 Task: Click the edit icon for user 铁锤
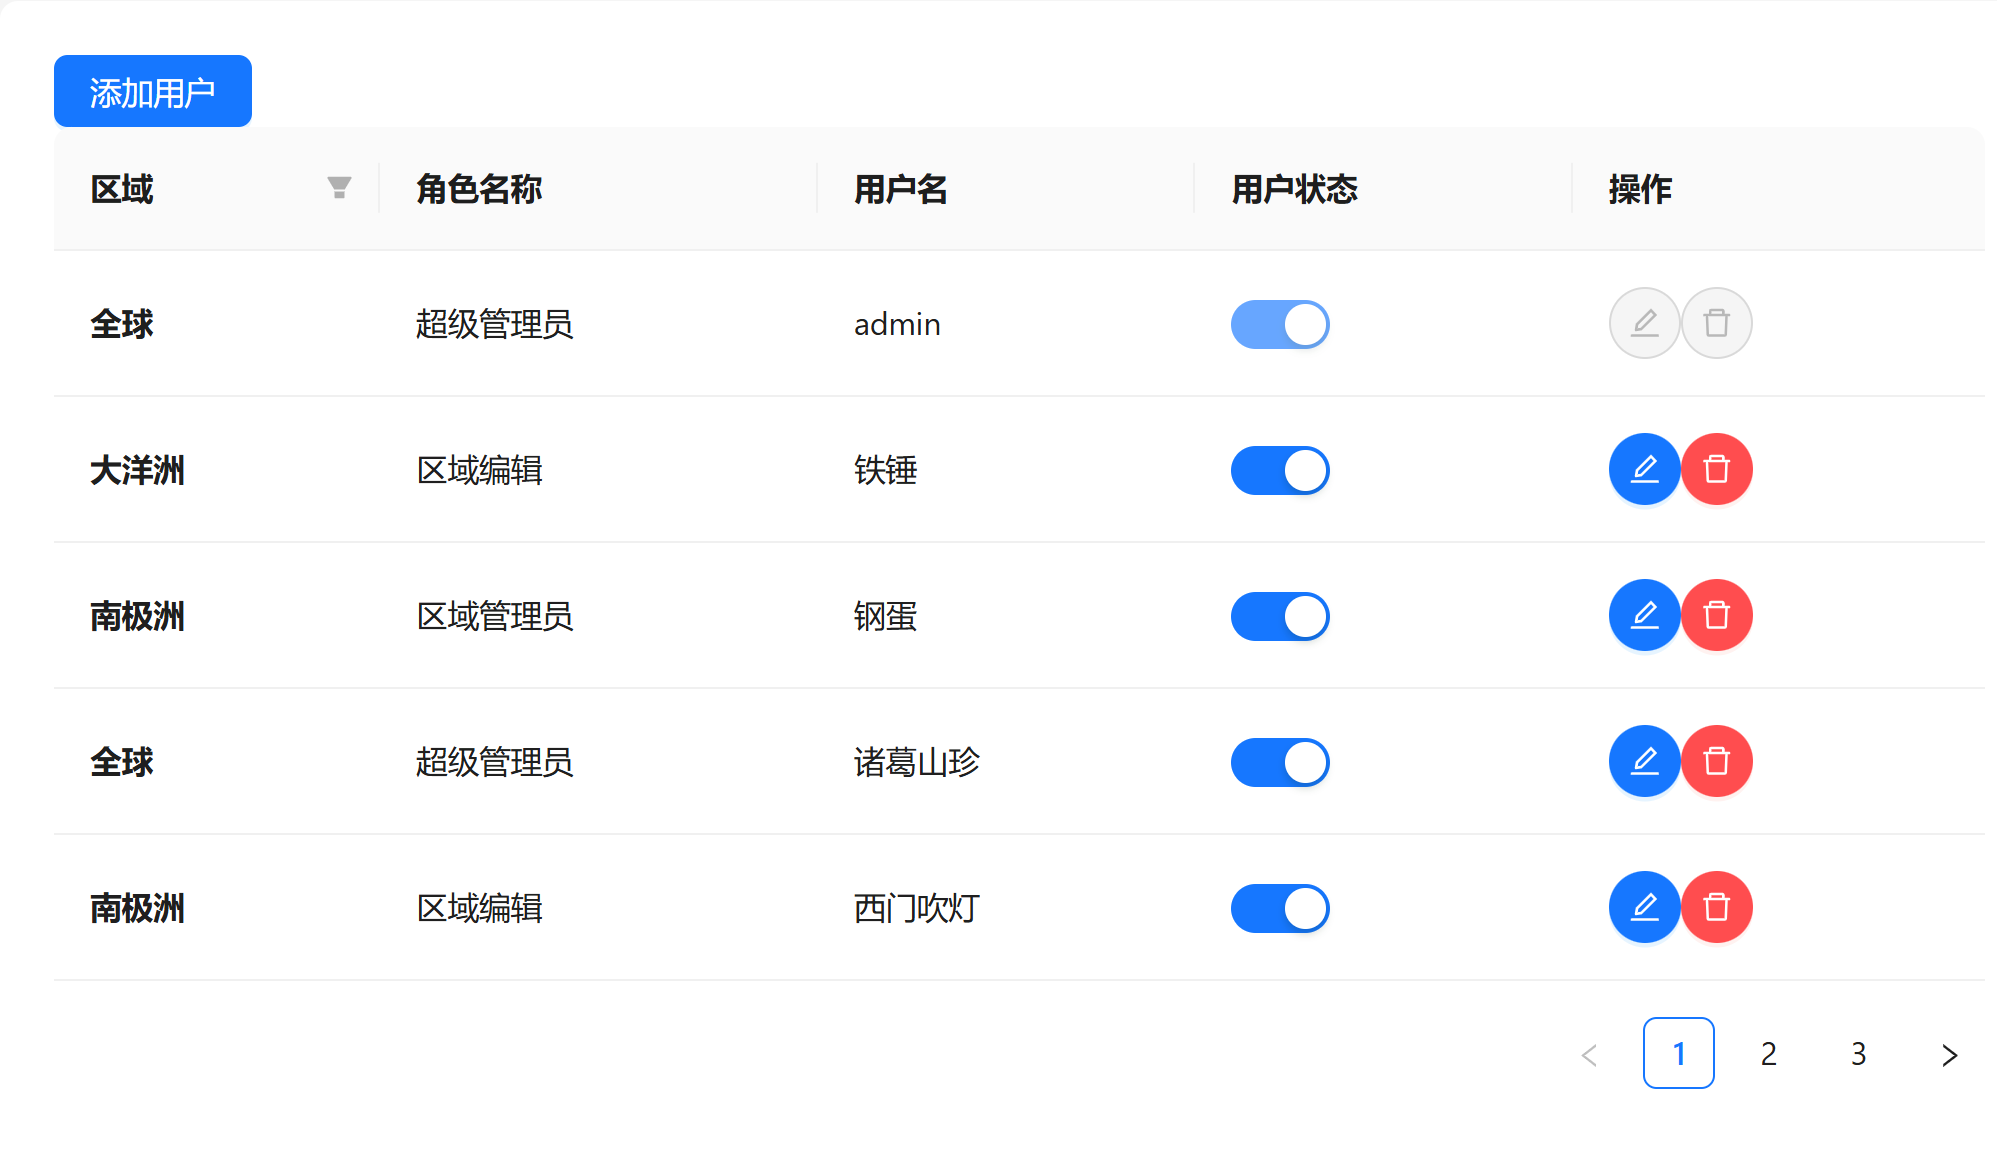click(1643, 469)
